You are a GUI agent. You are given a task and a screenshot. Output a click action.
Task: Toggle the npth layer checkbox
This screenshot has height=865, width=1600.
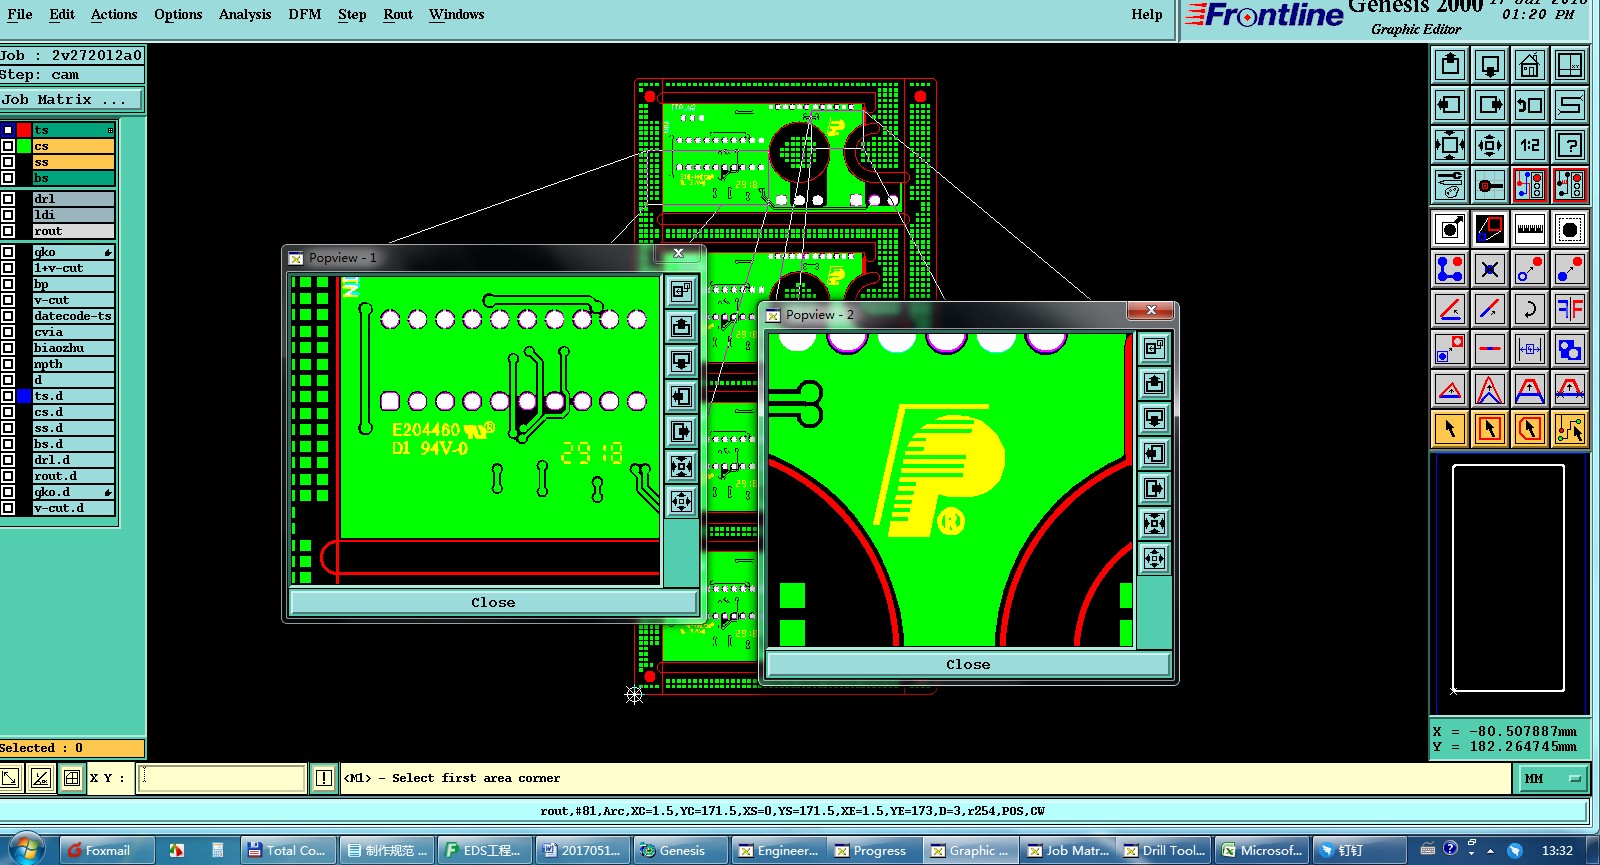click(8, 364)
